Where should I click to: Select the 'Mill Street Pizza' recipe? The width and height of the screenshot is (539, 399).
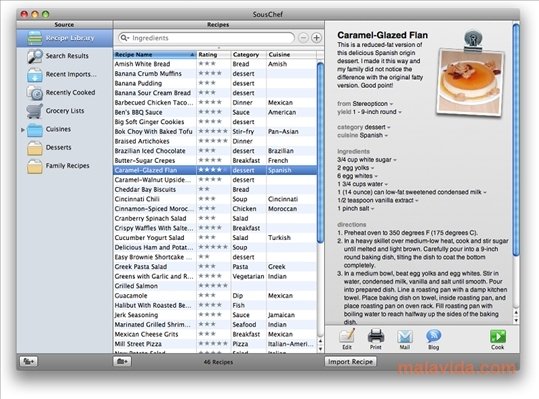click(138, 344)
